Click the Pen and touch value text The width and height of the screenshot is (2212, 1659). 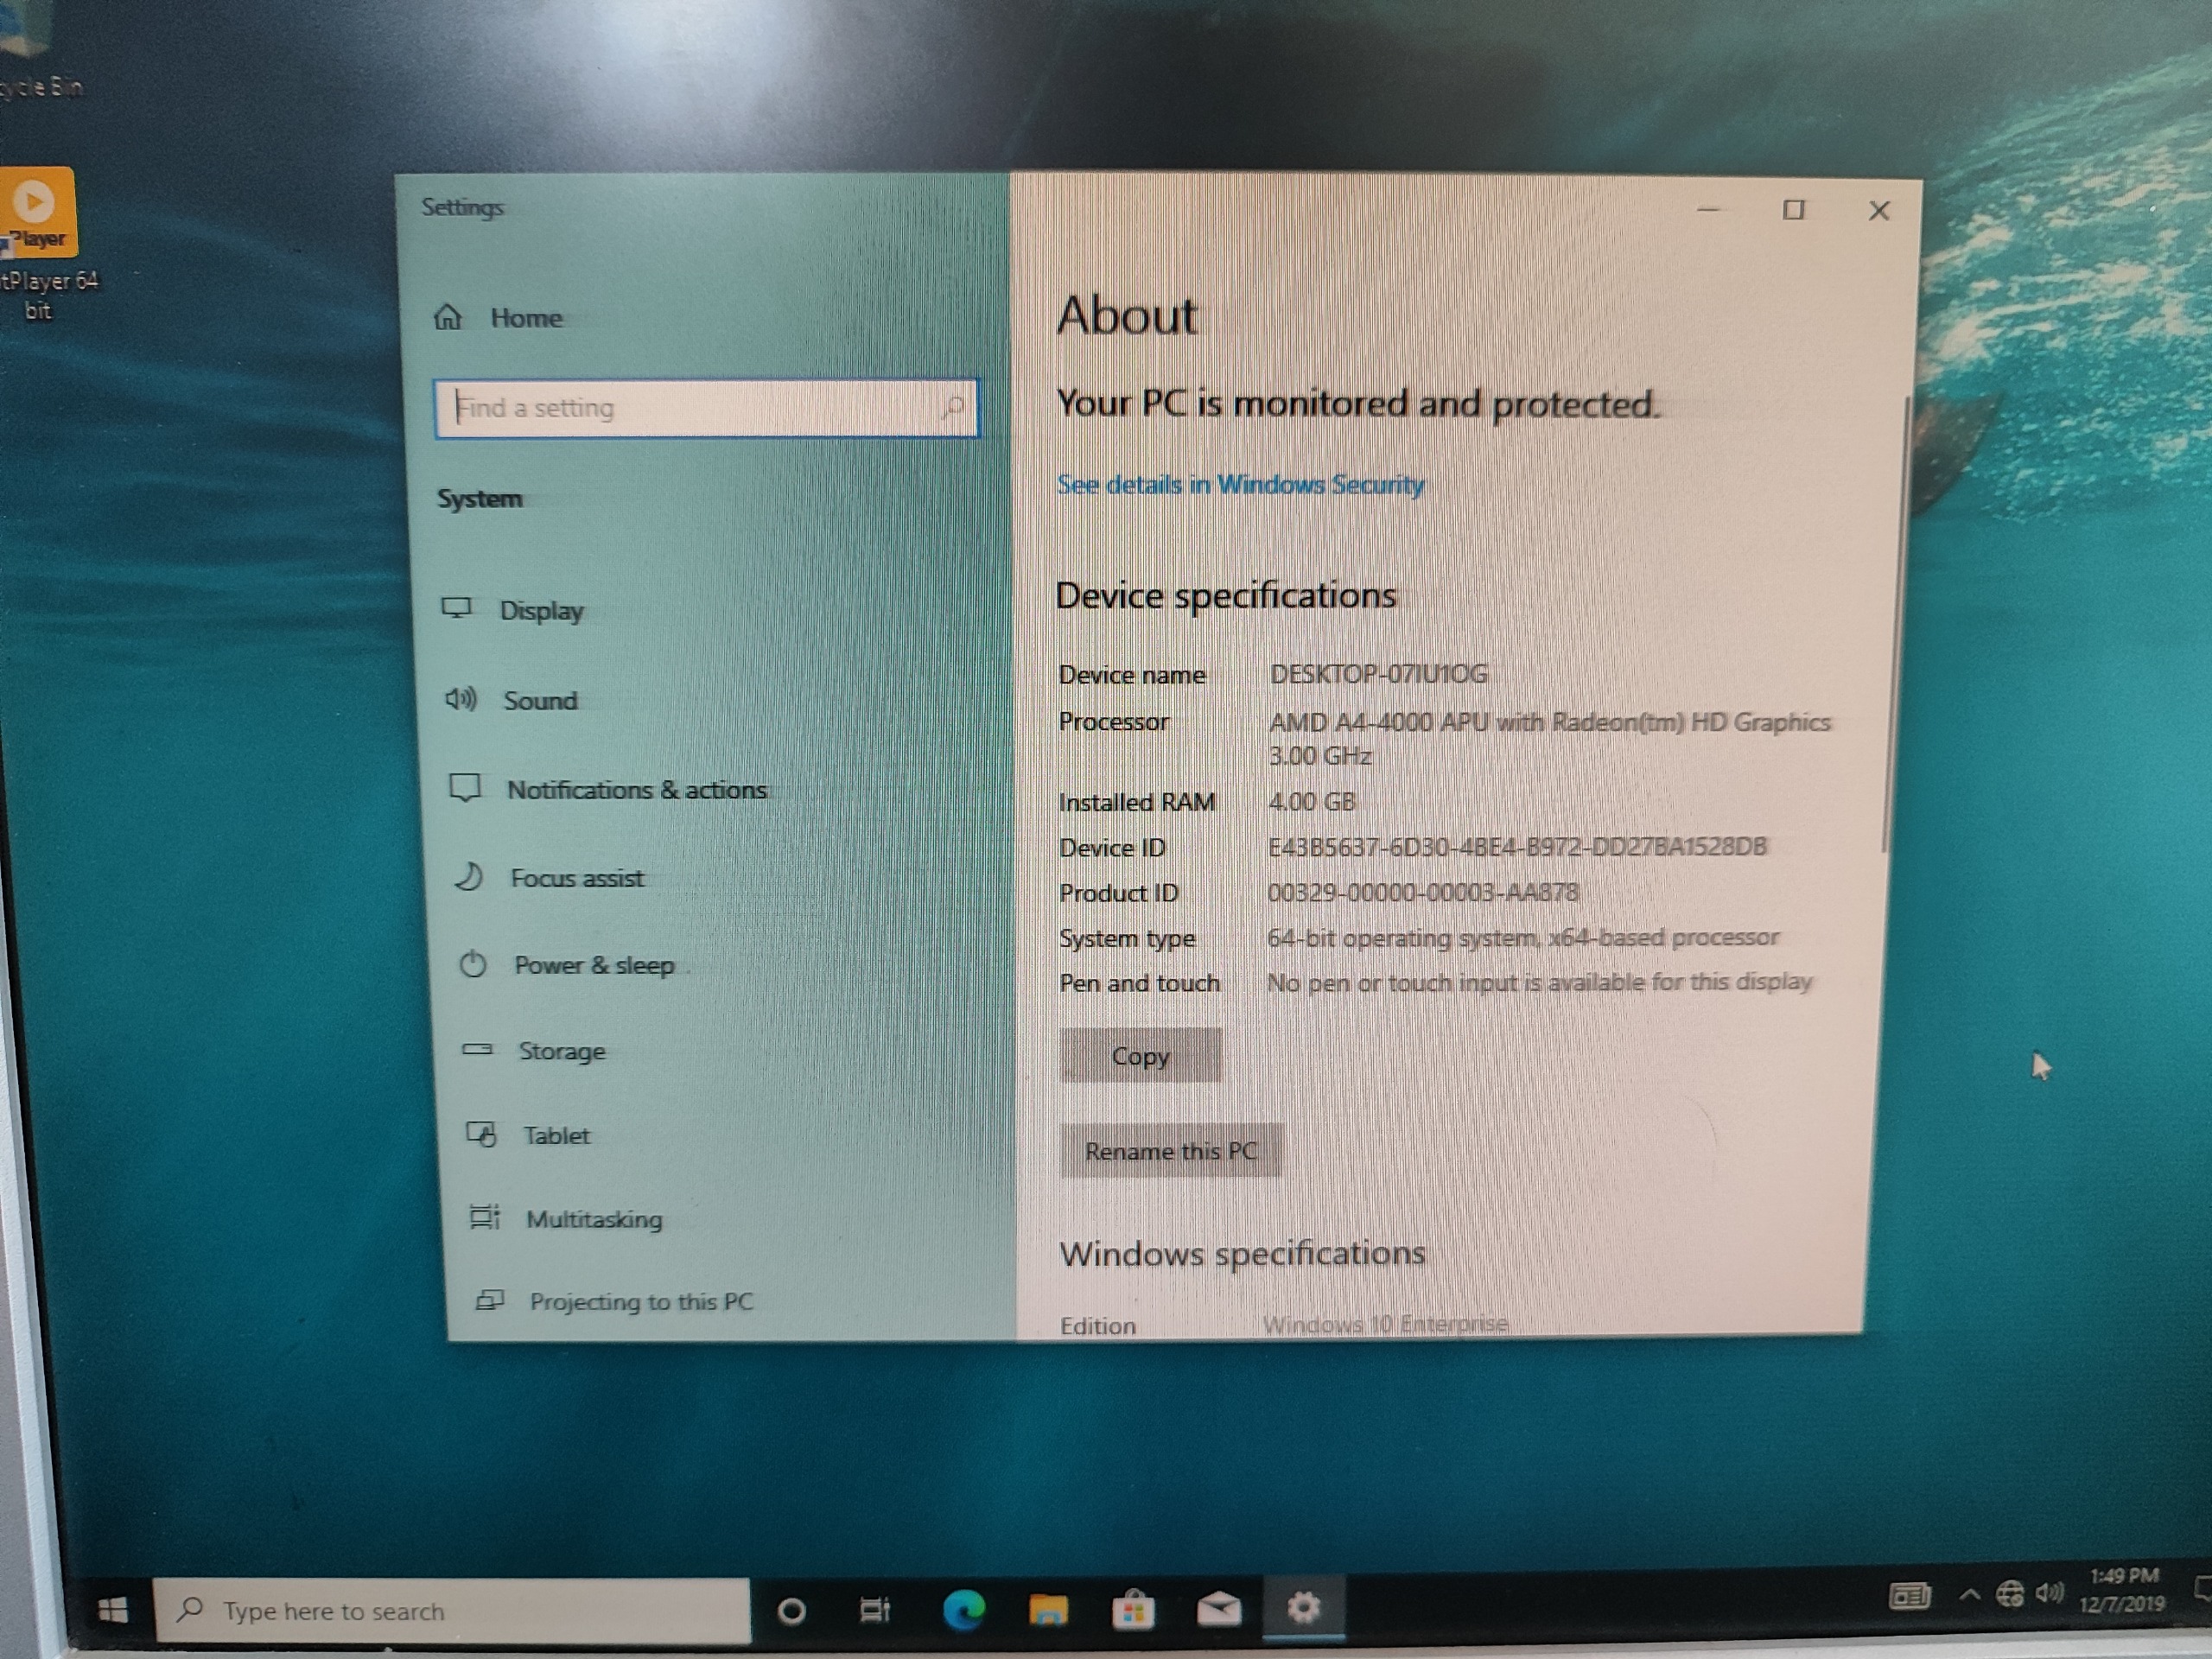click(1540, 982)
